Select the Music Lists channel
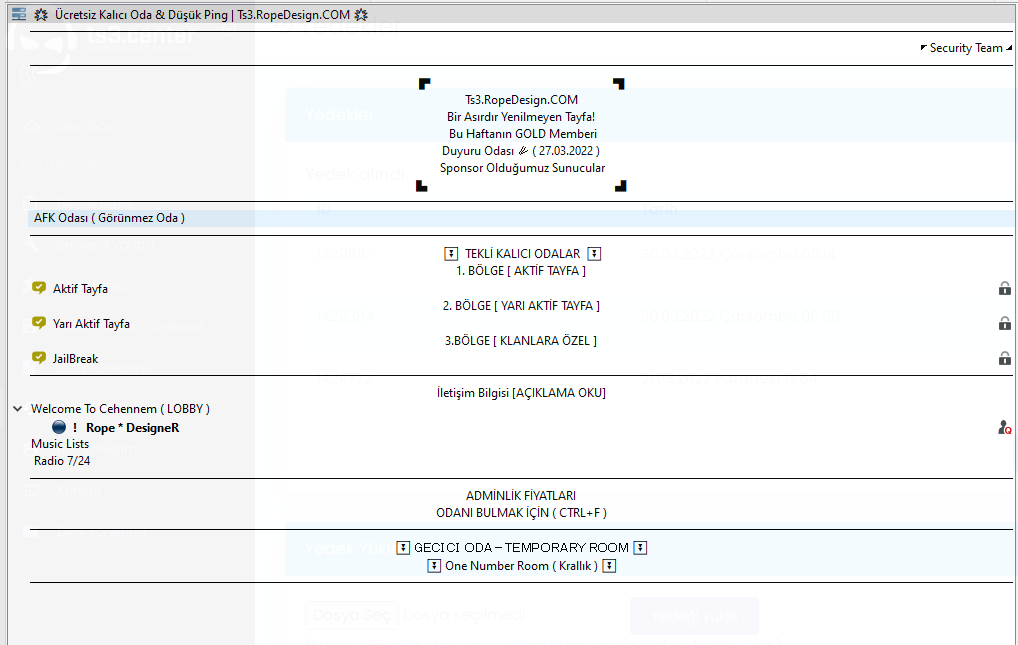The height and width of the screenshot is (645, 1018). point(60,444)
